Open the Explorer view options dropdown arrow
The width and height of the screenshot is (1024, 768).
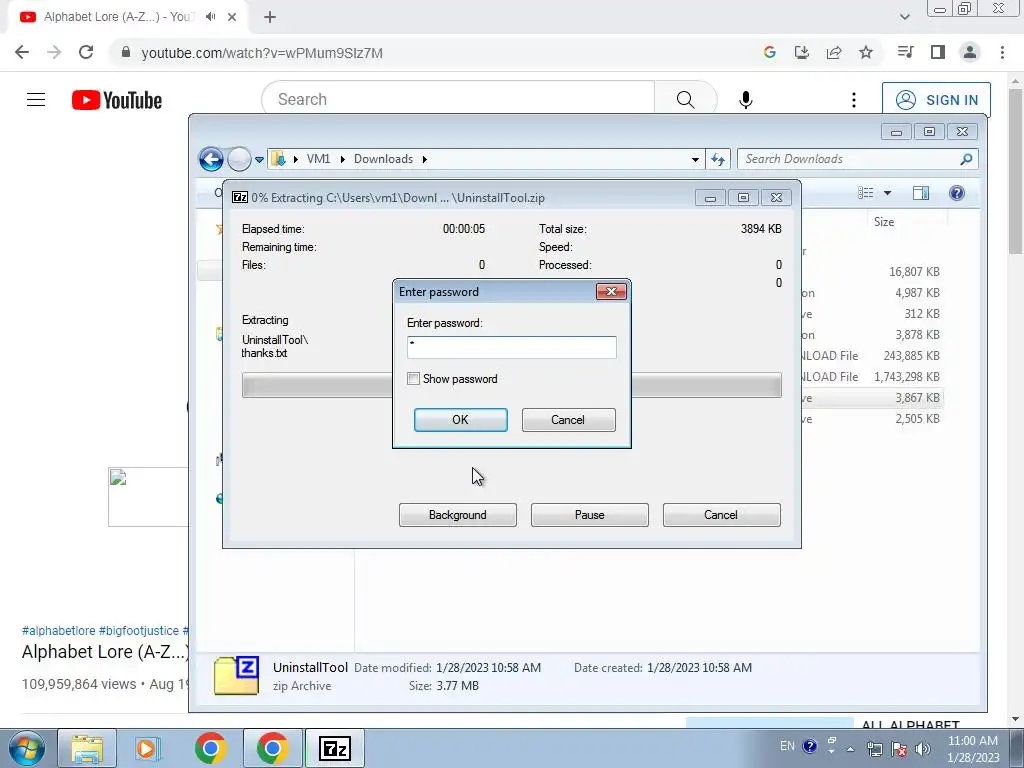coord(887,193)
